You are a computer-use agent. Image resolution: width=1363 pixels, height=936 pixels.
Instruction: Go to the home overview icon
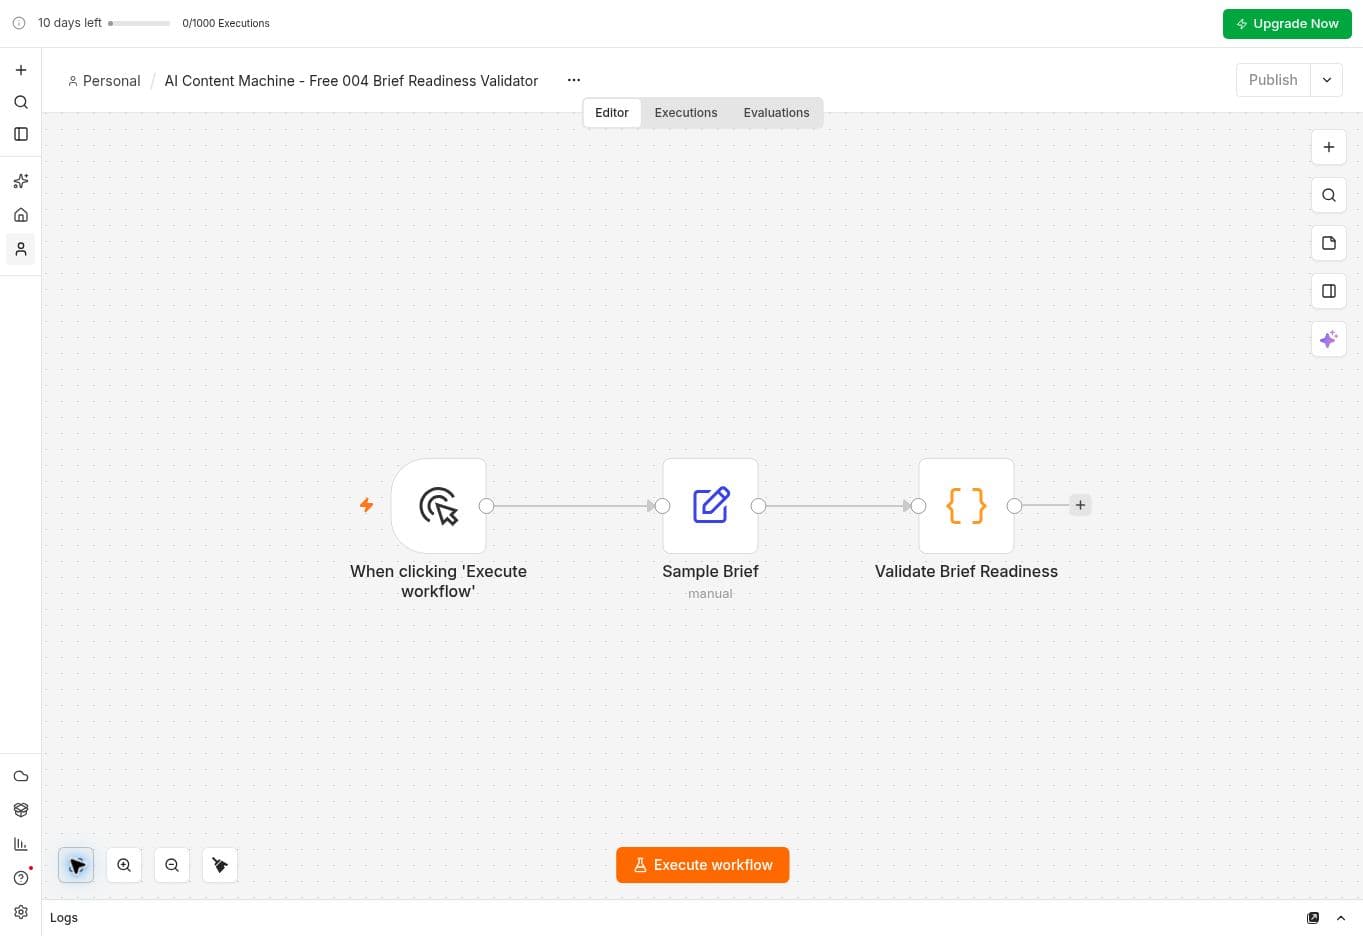pos(21,215)
